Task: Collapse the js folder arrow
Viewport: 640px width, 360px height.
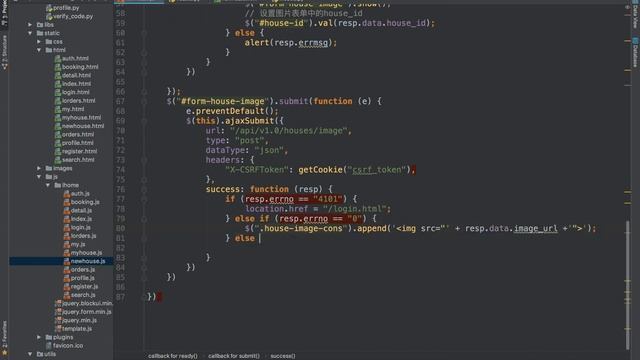Action: (39, 177)
